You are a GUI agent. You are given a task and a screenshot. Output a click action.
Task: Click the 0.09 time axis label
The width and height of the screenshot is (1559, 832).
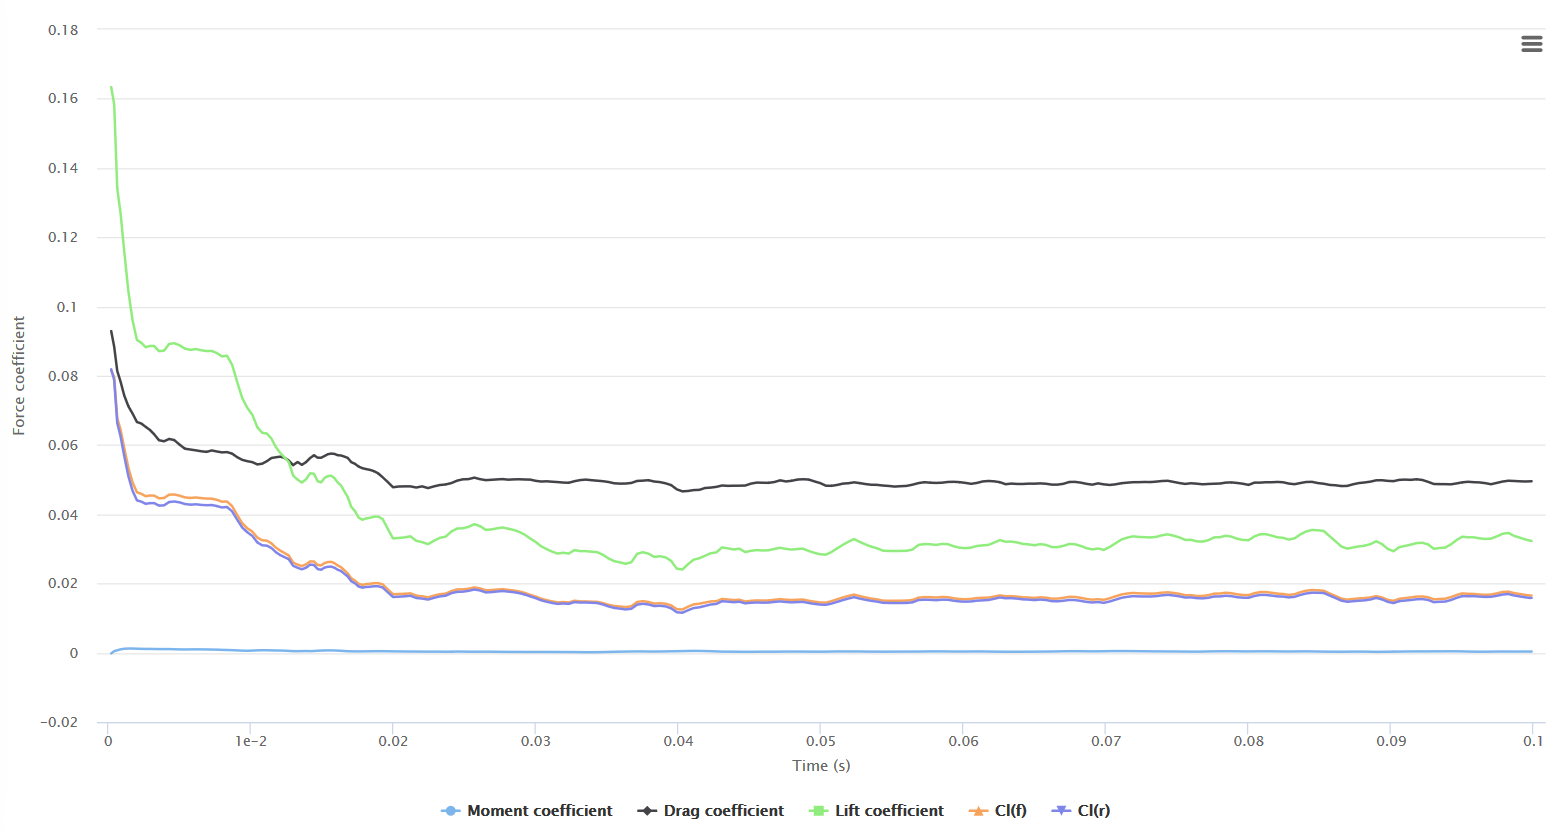pyautogui.click(x=1391, y=741)
